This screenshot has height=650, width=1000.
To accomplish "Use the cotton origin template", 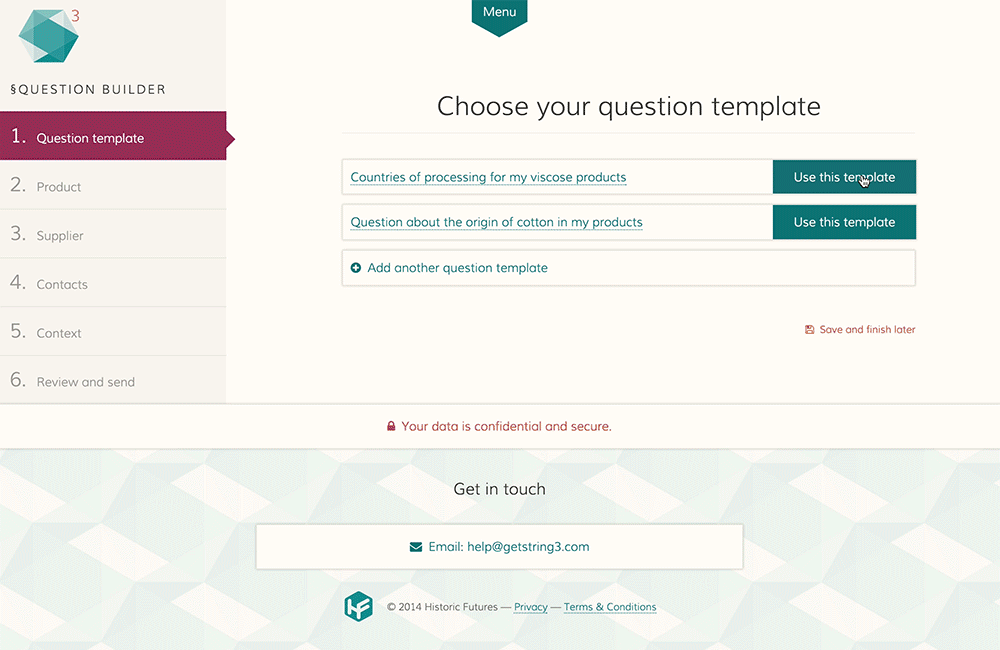I will (x=844, y=222).
